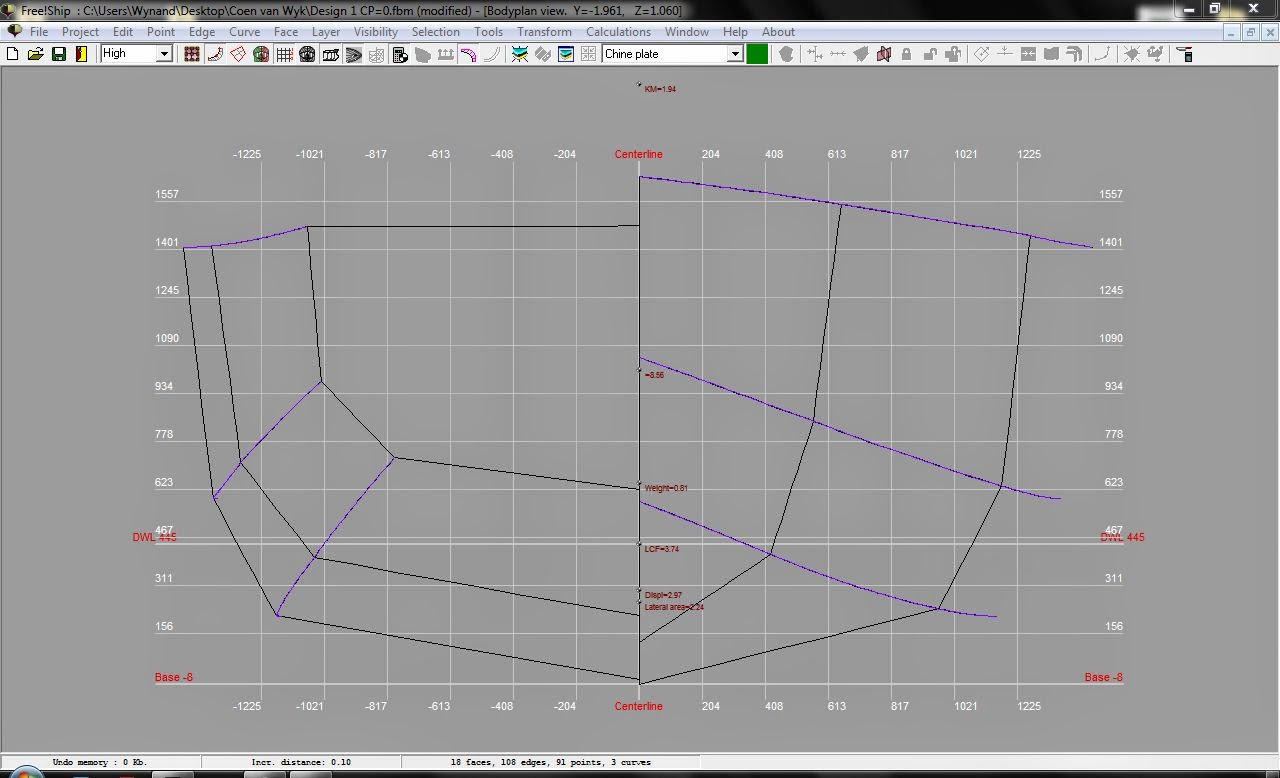Open the Calculations menu

click(618, 32)
